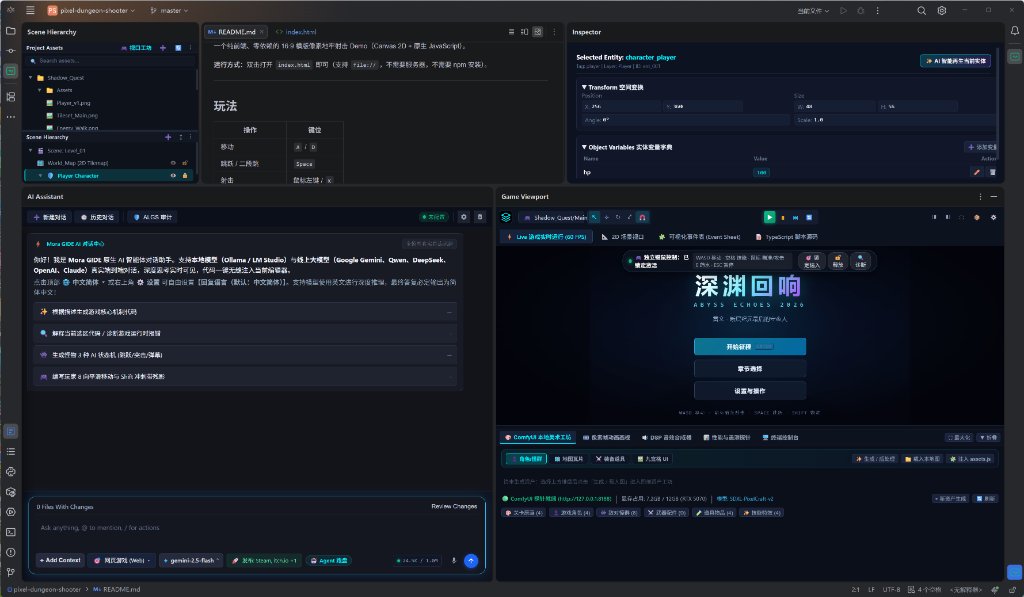Collapse the Scene: Level_01 node
Image resolution: width=1024 pixels, height=597 pixels.
pos(31,150)
